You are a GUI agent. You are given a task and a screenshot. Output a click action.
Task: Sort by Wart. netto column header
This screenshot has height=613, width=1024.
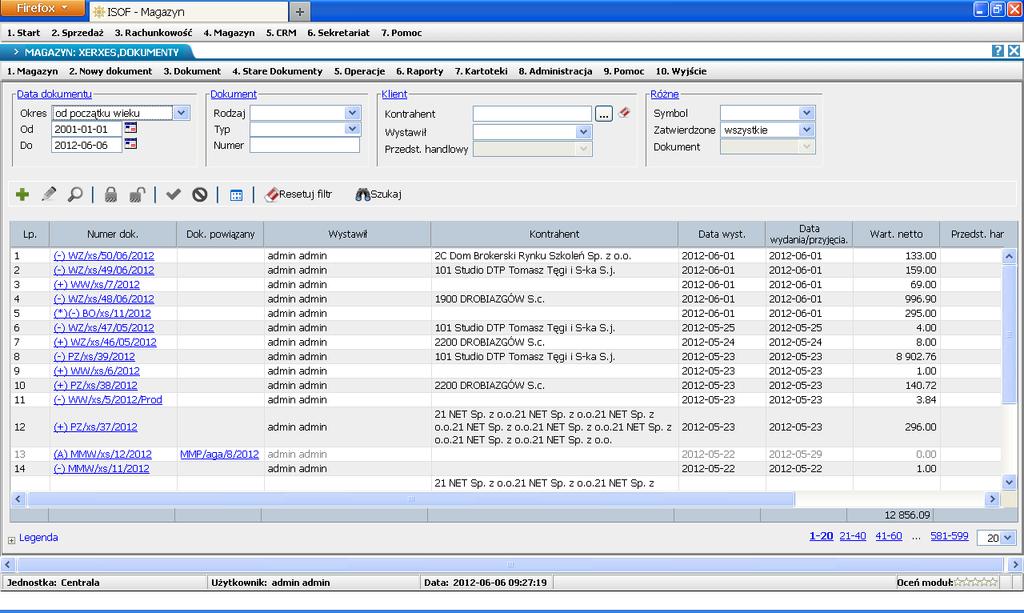896,234
